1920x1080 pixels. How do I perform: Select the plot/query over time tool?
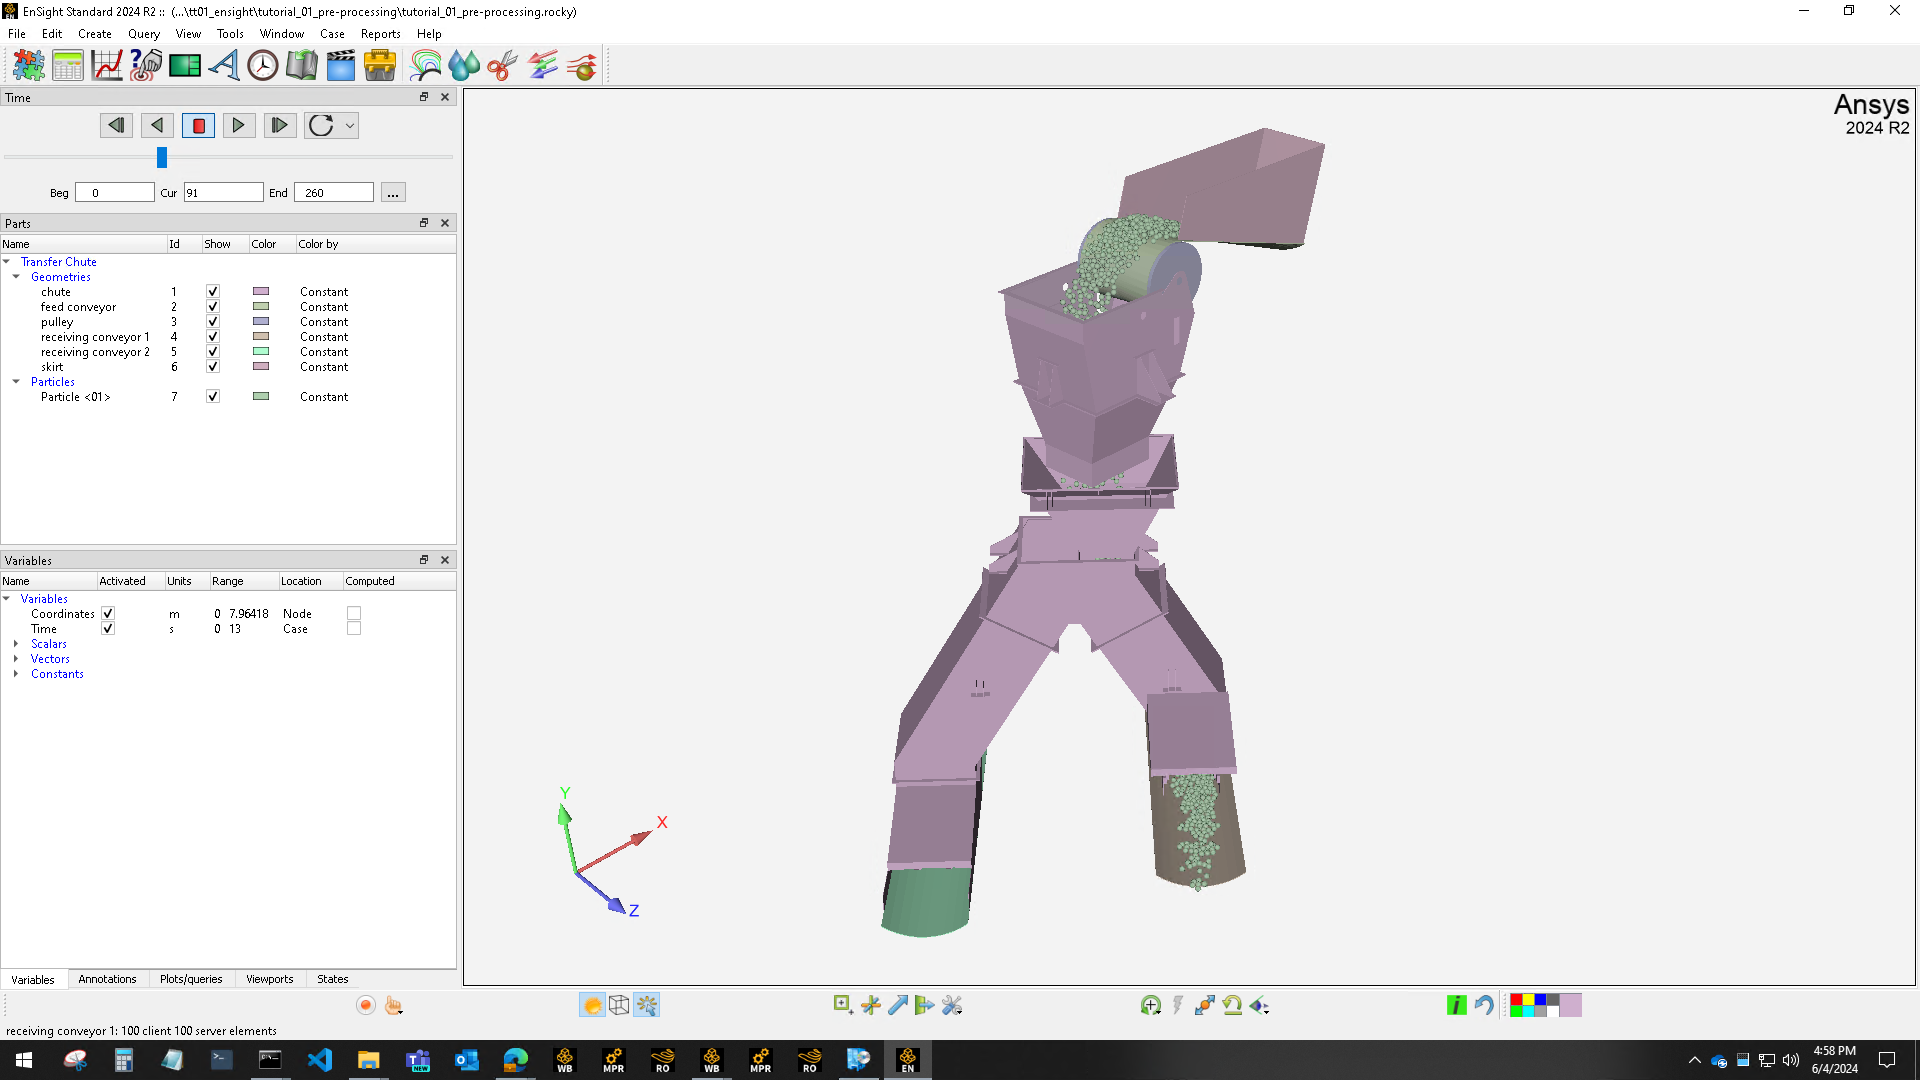pyautogui.click(x=107, y=65)
